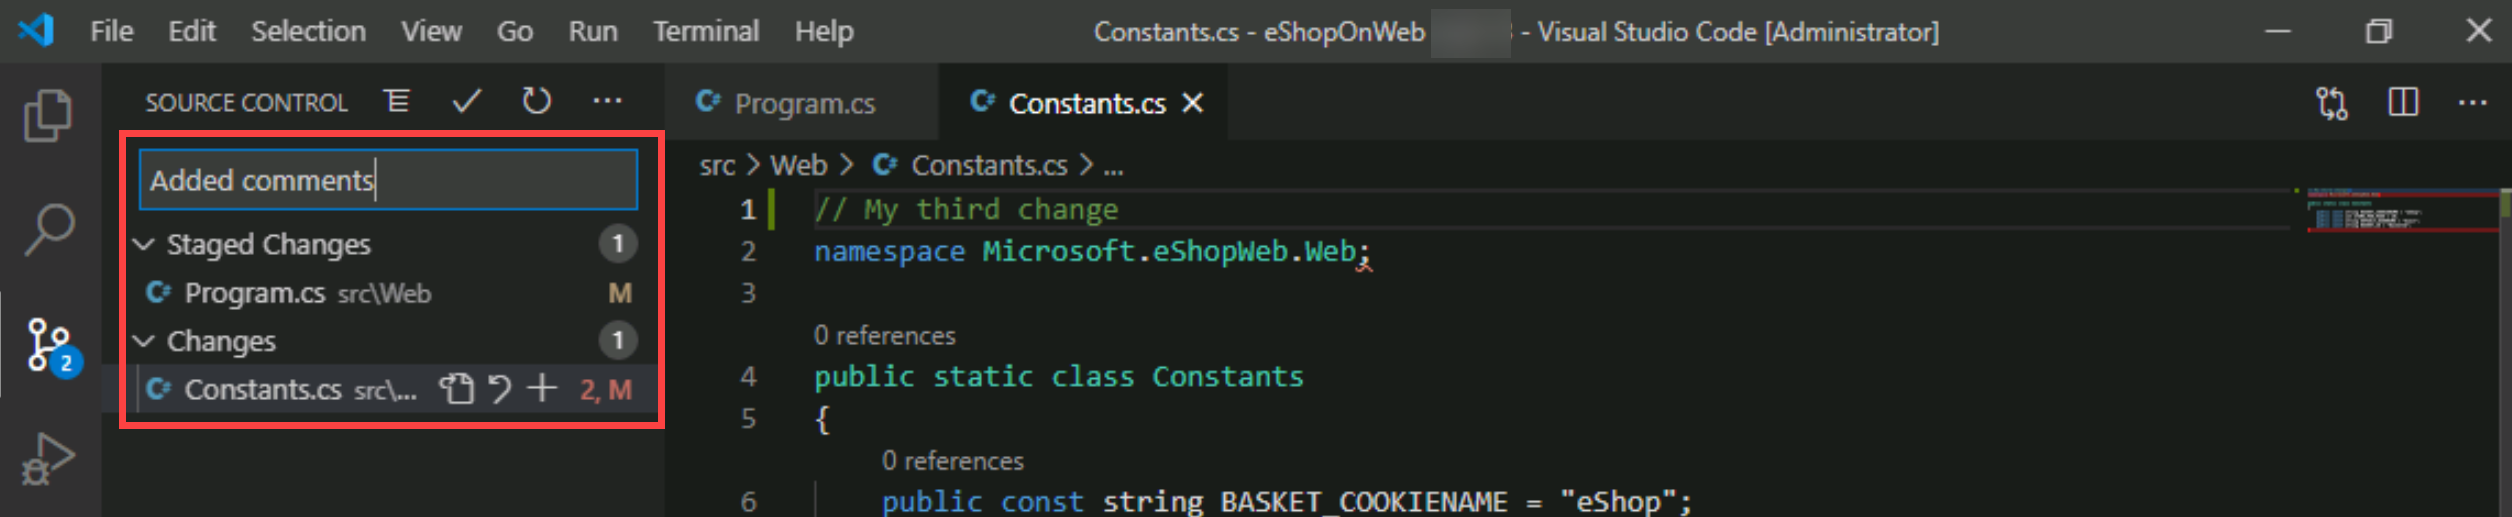The width and height of the screenshot is (2512, 517).
Task: Click the commit message input field
Action: coord(388,180)
